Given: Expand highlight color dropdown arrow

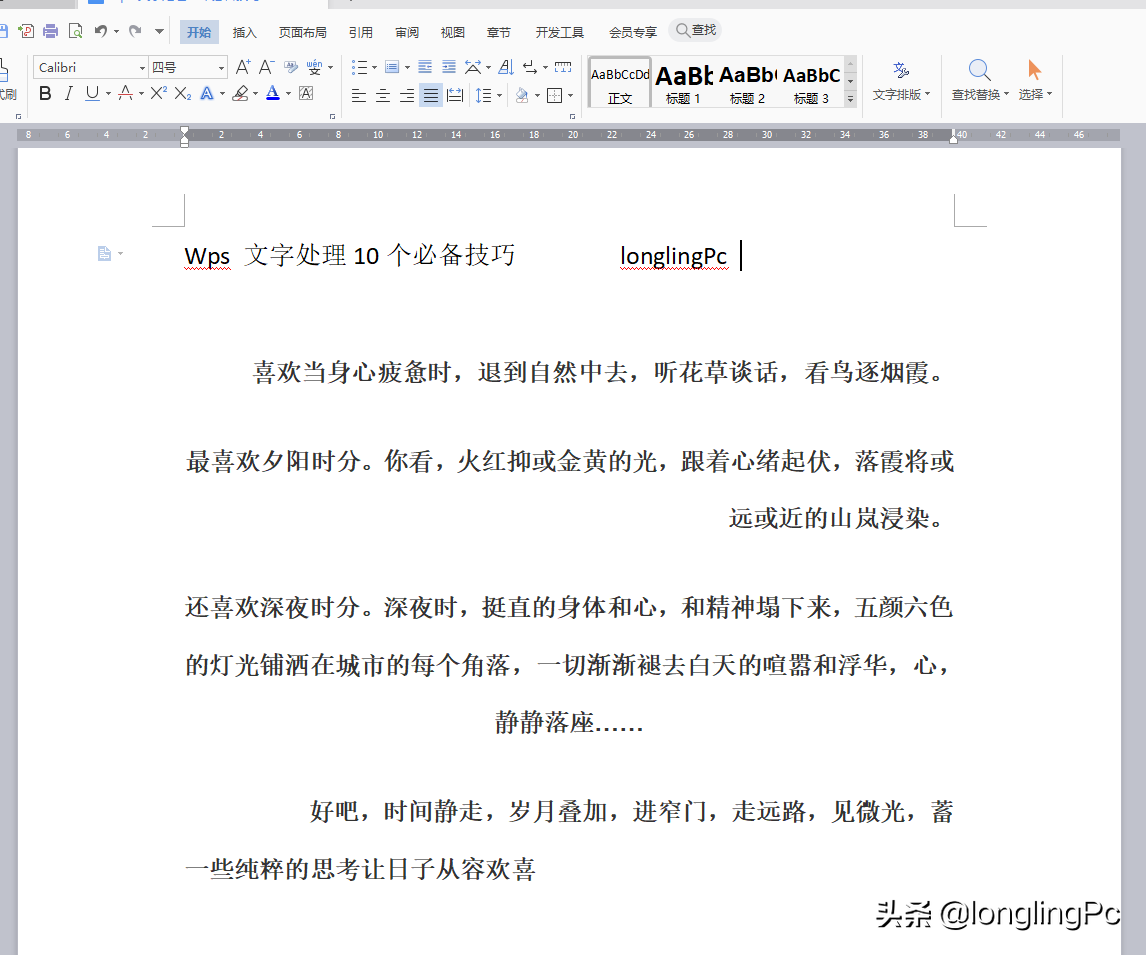Looking at the screenshot, I should click(255, 94).
